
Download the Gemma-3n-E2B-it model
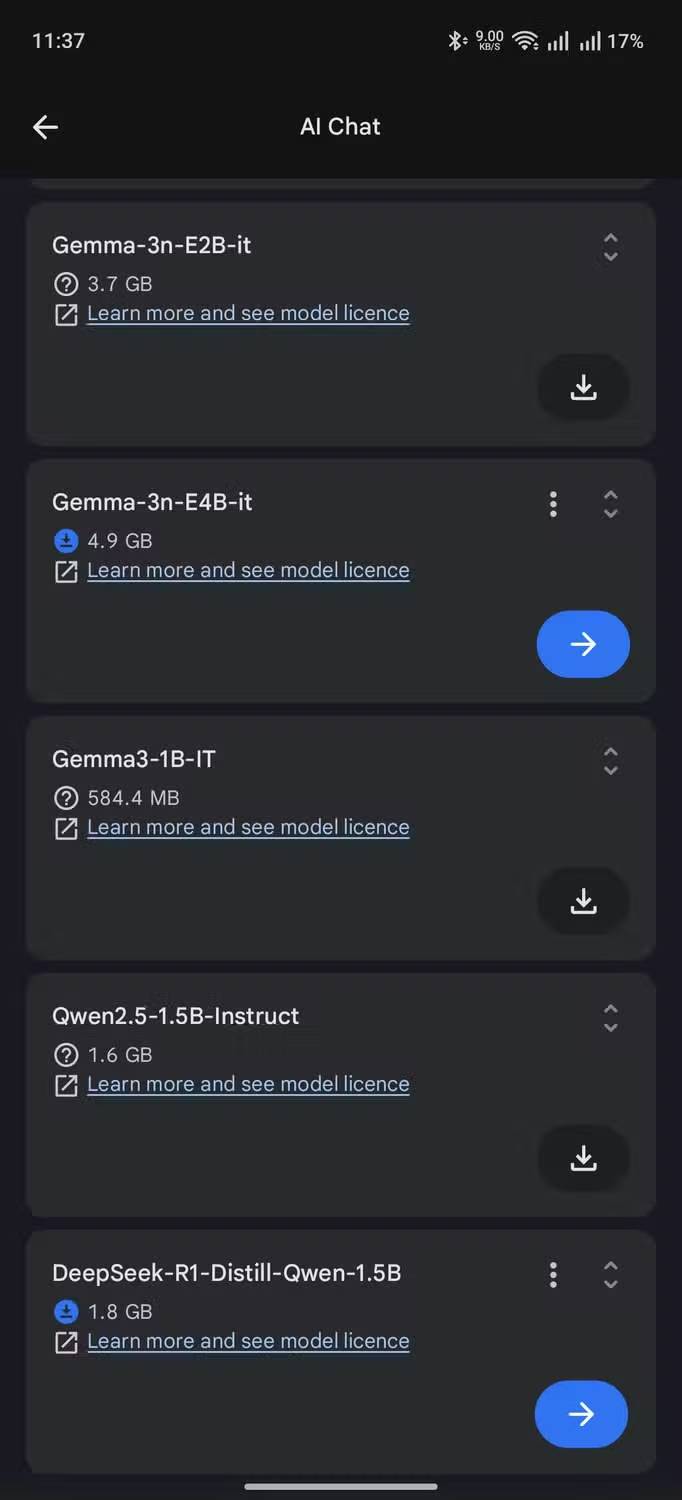(x=583, y=388)
